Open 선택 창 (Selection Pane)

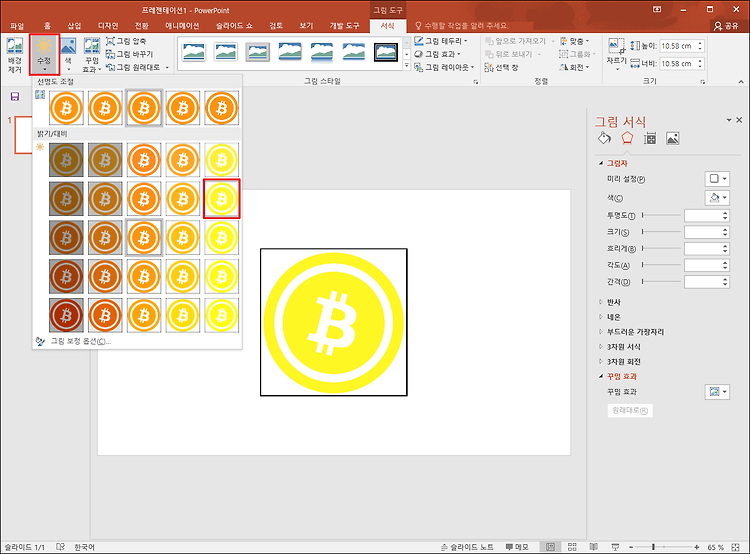501,67
